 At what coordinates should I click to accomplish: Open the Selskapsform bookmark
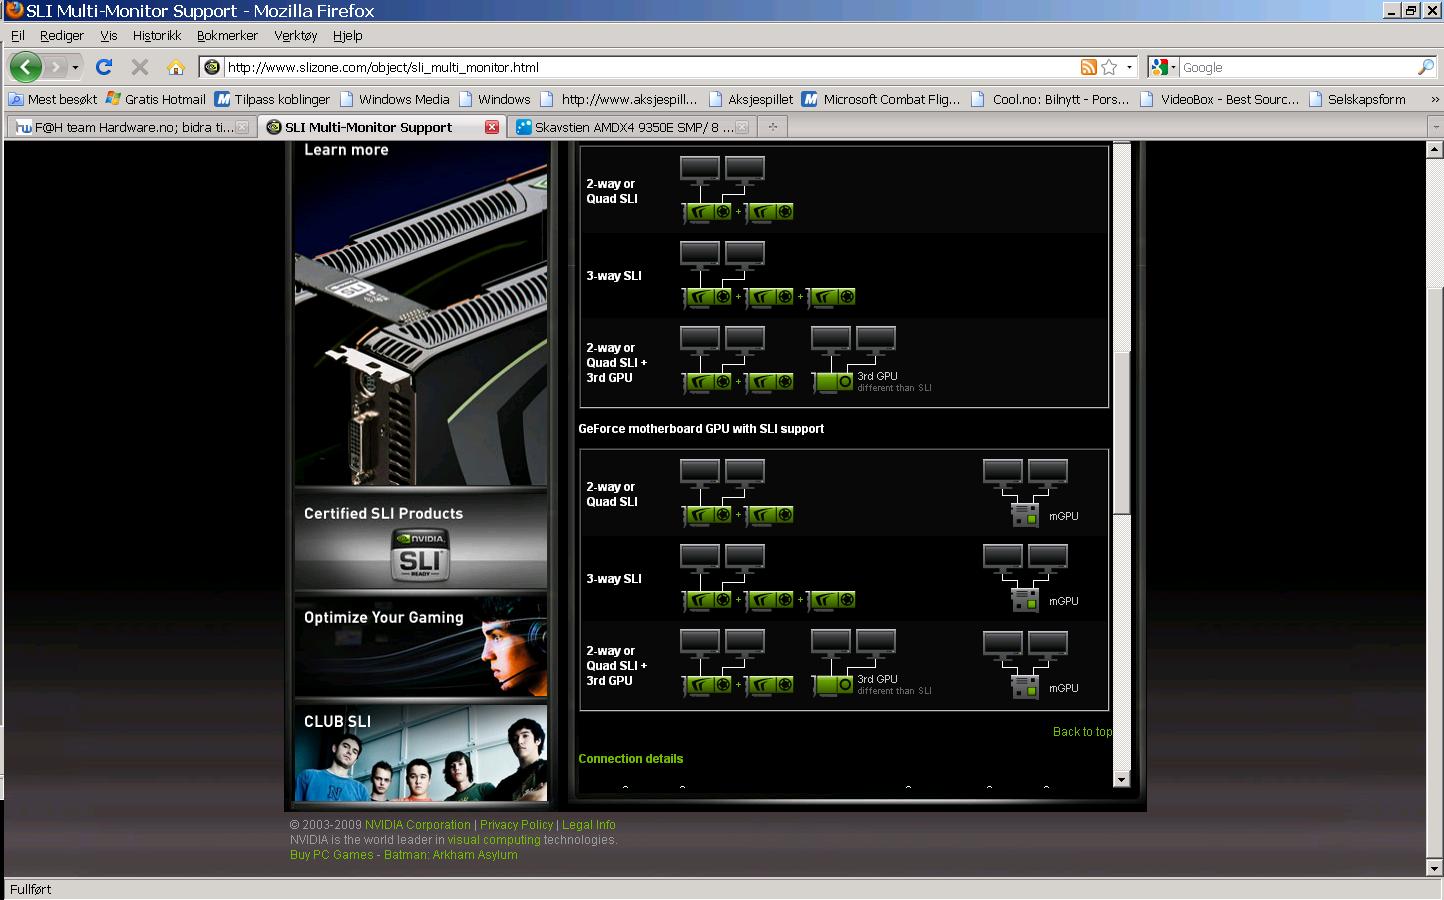click(1357, 99)
